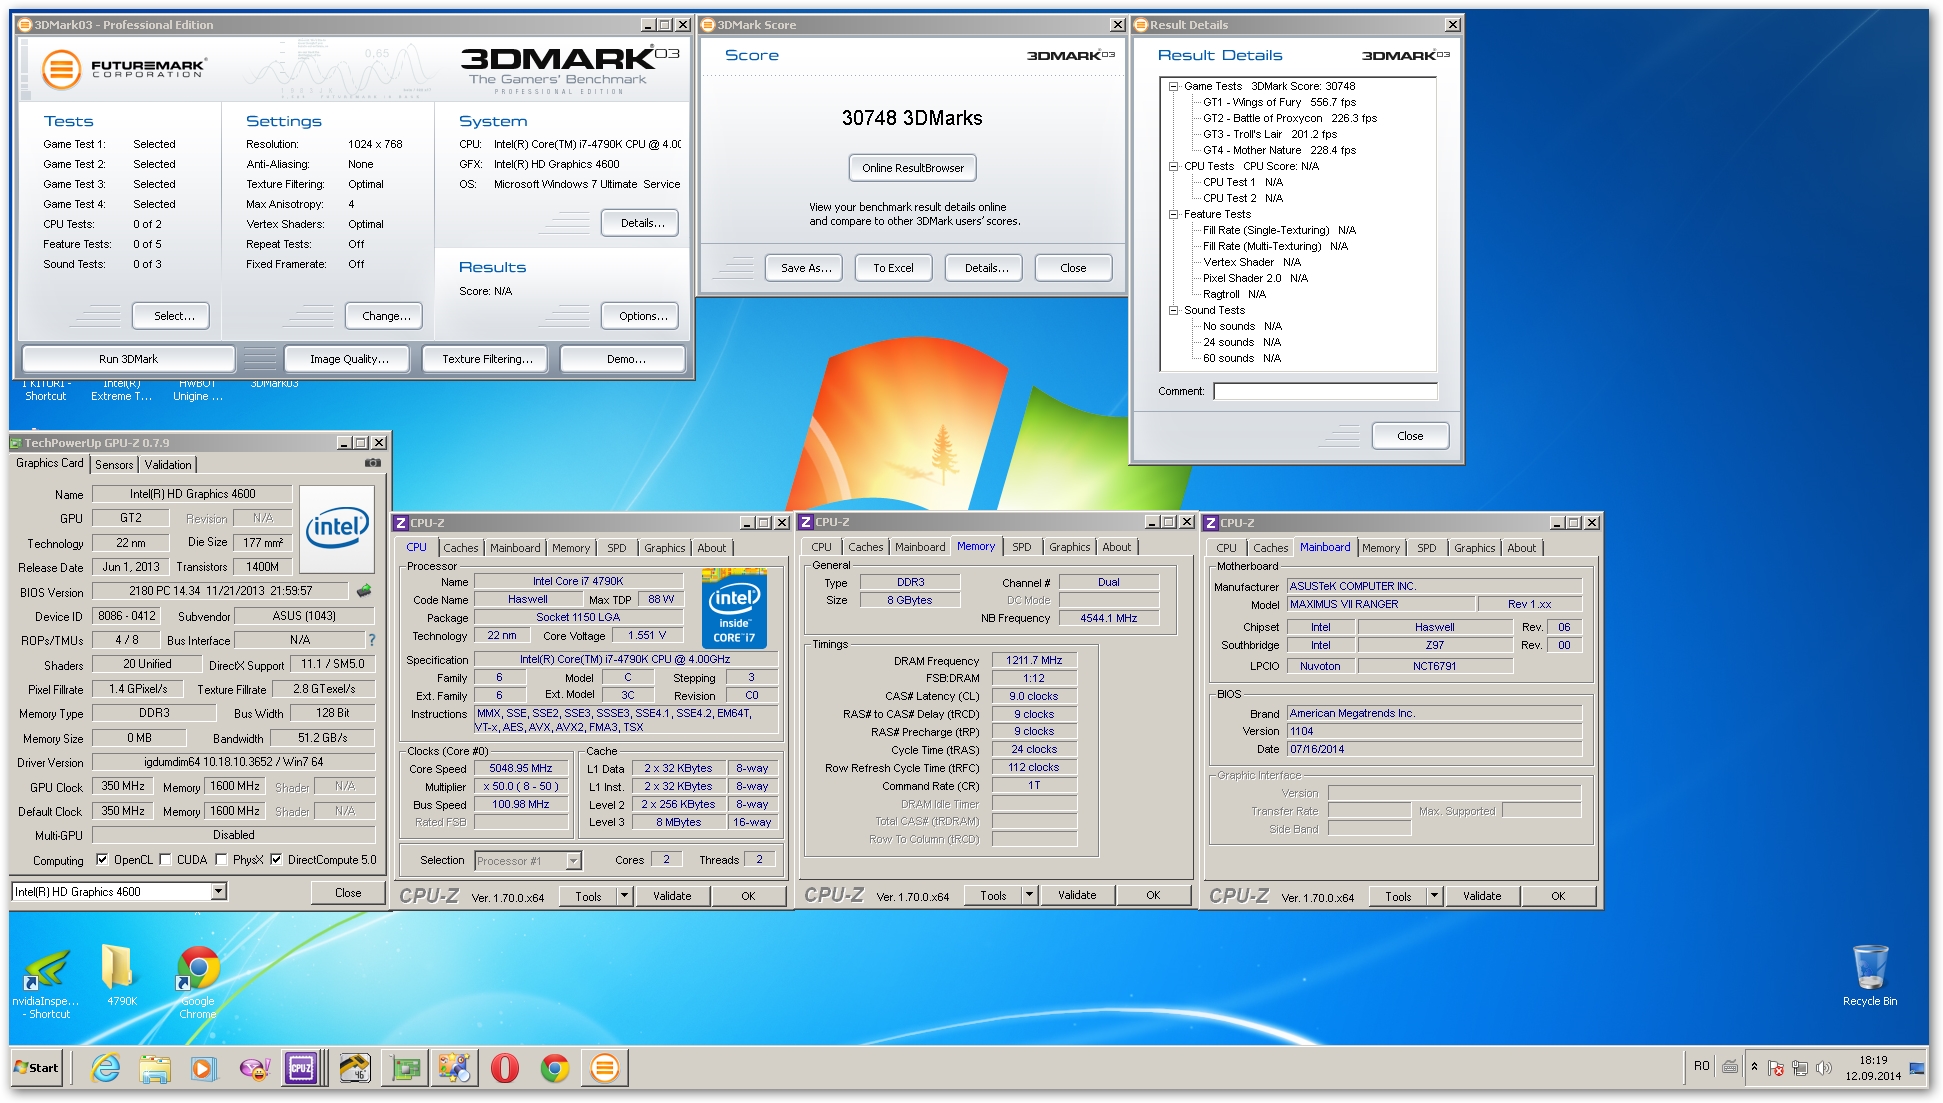1943x1103 pixels.
Task: Click the Comment field in Result Details
Action: point(1325,391)
